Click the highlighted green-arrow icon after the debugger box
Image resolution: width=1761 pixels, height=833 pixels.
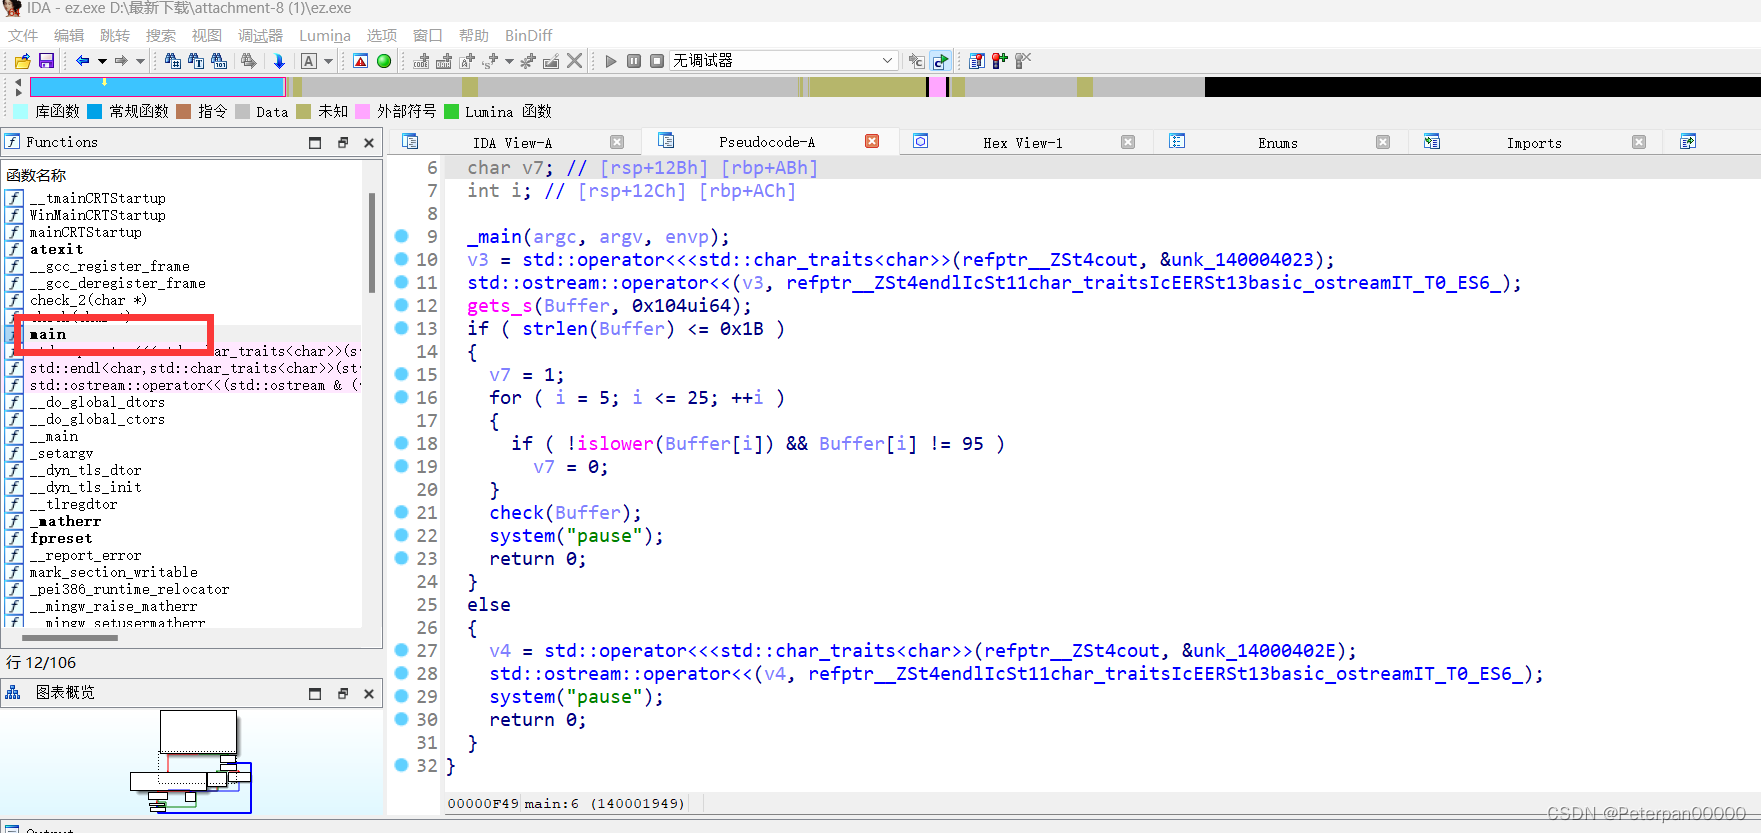(940, 61)
